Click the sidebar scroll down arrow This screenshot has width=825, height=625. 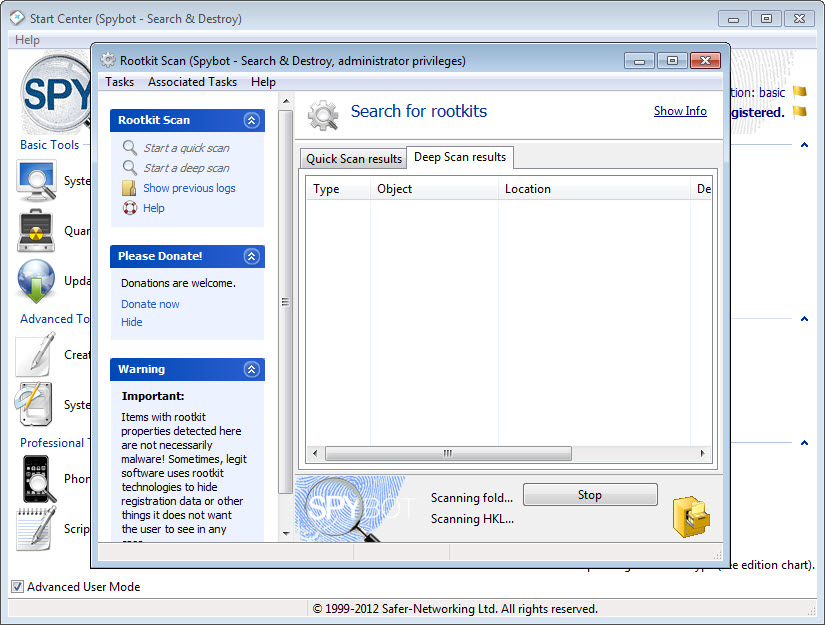pyautogui.click(x=286, y=533)
